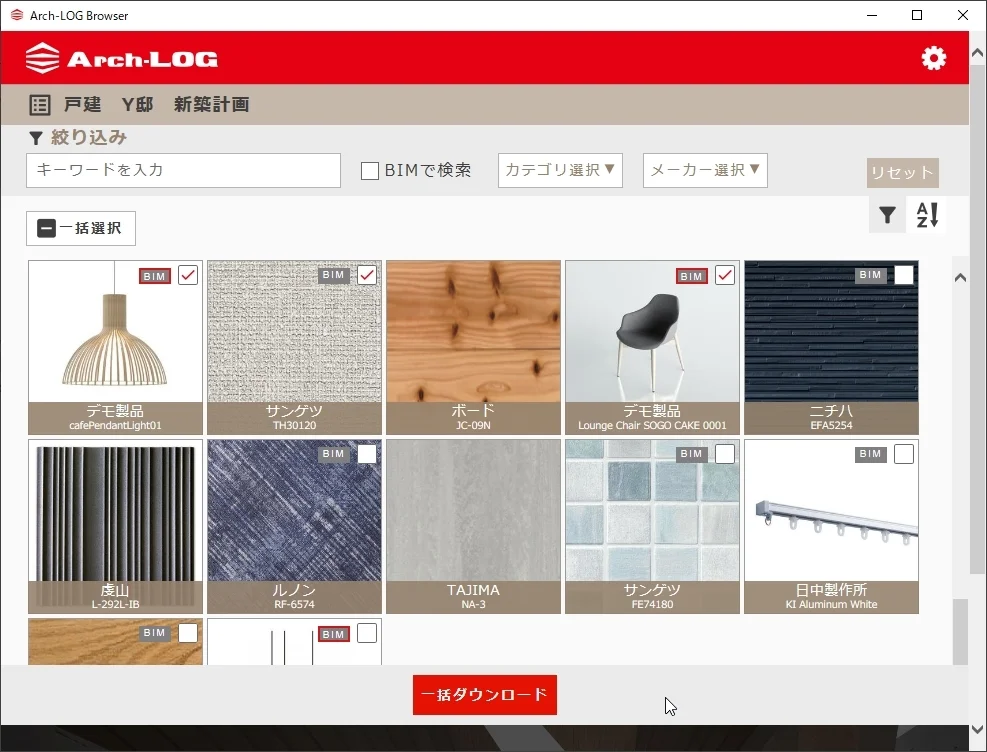Check the ルノン RF-6574 selection box

click(367, 454)
